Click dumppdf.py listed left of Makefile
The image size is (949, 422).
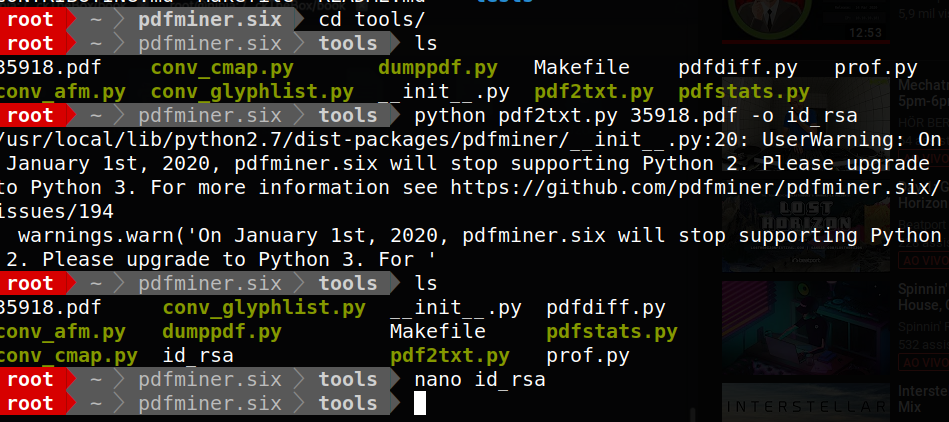438,68
